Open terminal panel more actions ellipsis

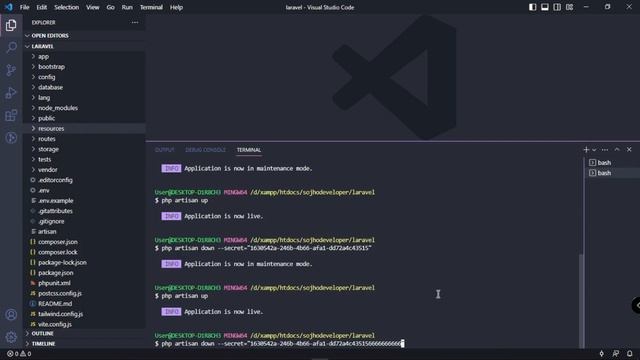click(605, 150)
